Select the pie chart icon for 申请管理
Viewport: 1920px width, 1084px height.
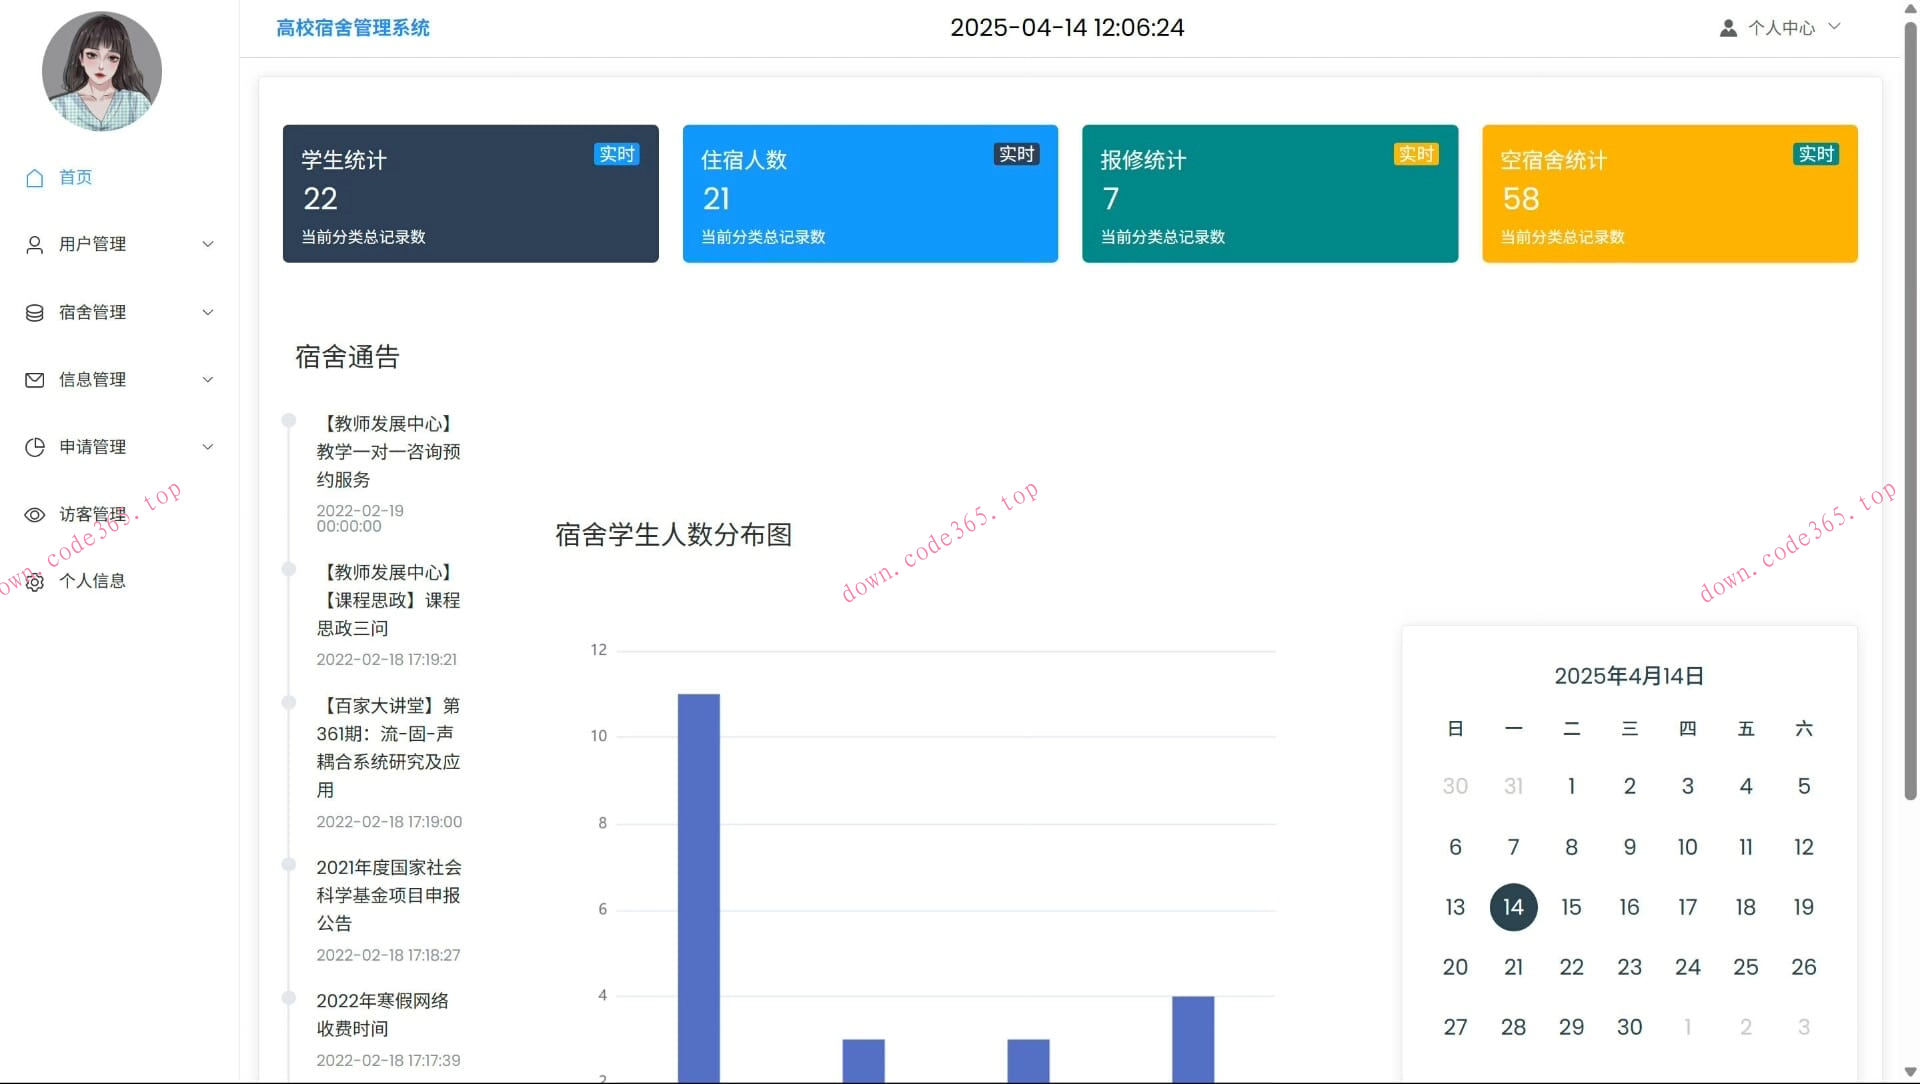click(35, 447)
